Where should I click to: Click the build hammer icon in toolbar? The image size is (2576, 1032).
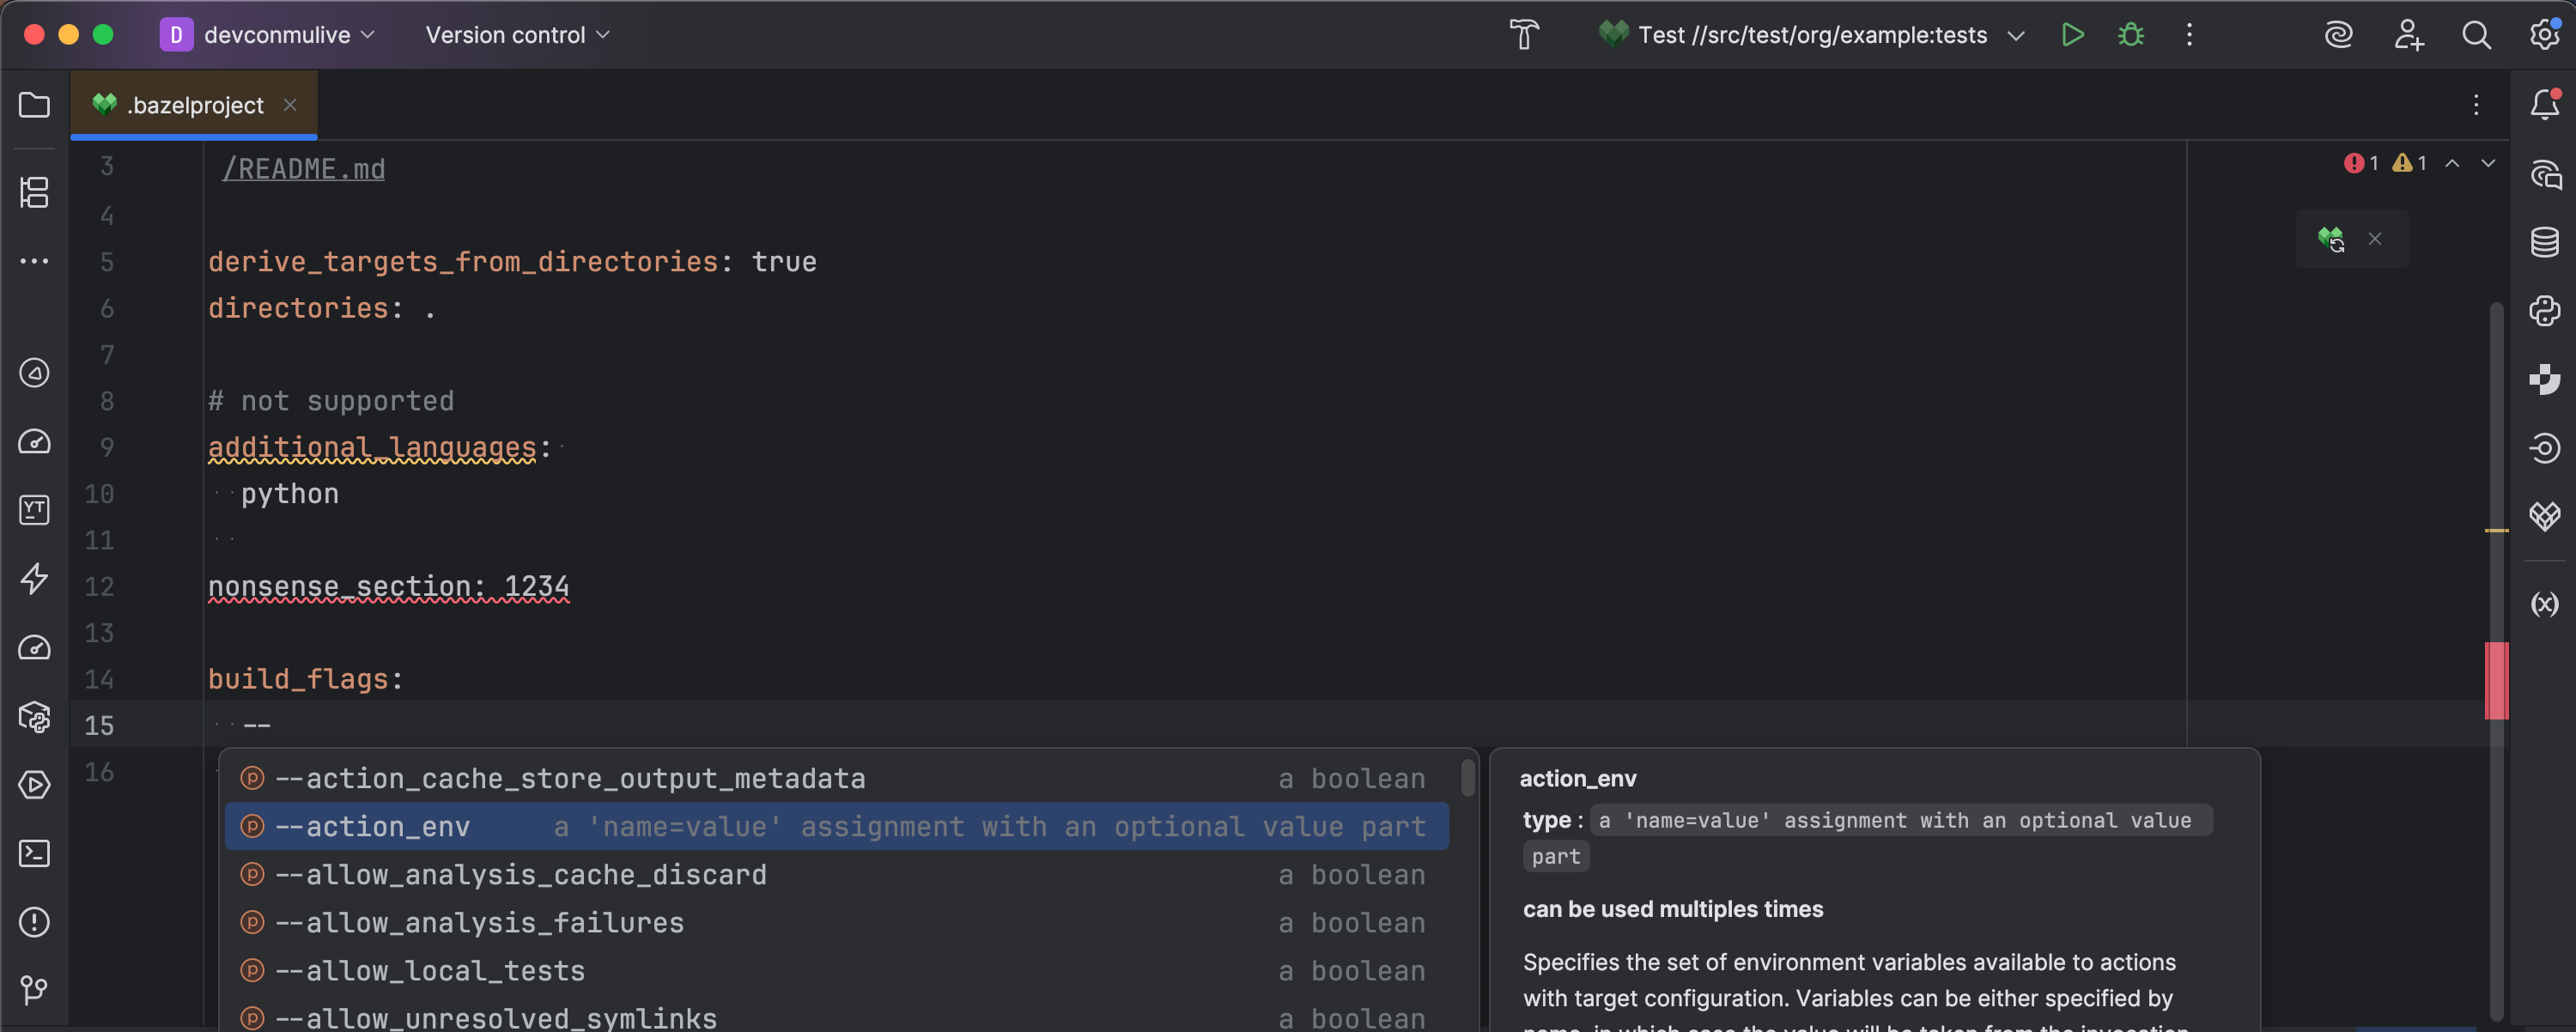click(1524, 35)
